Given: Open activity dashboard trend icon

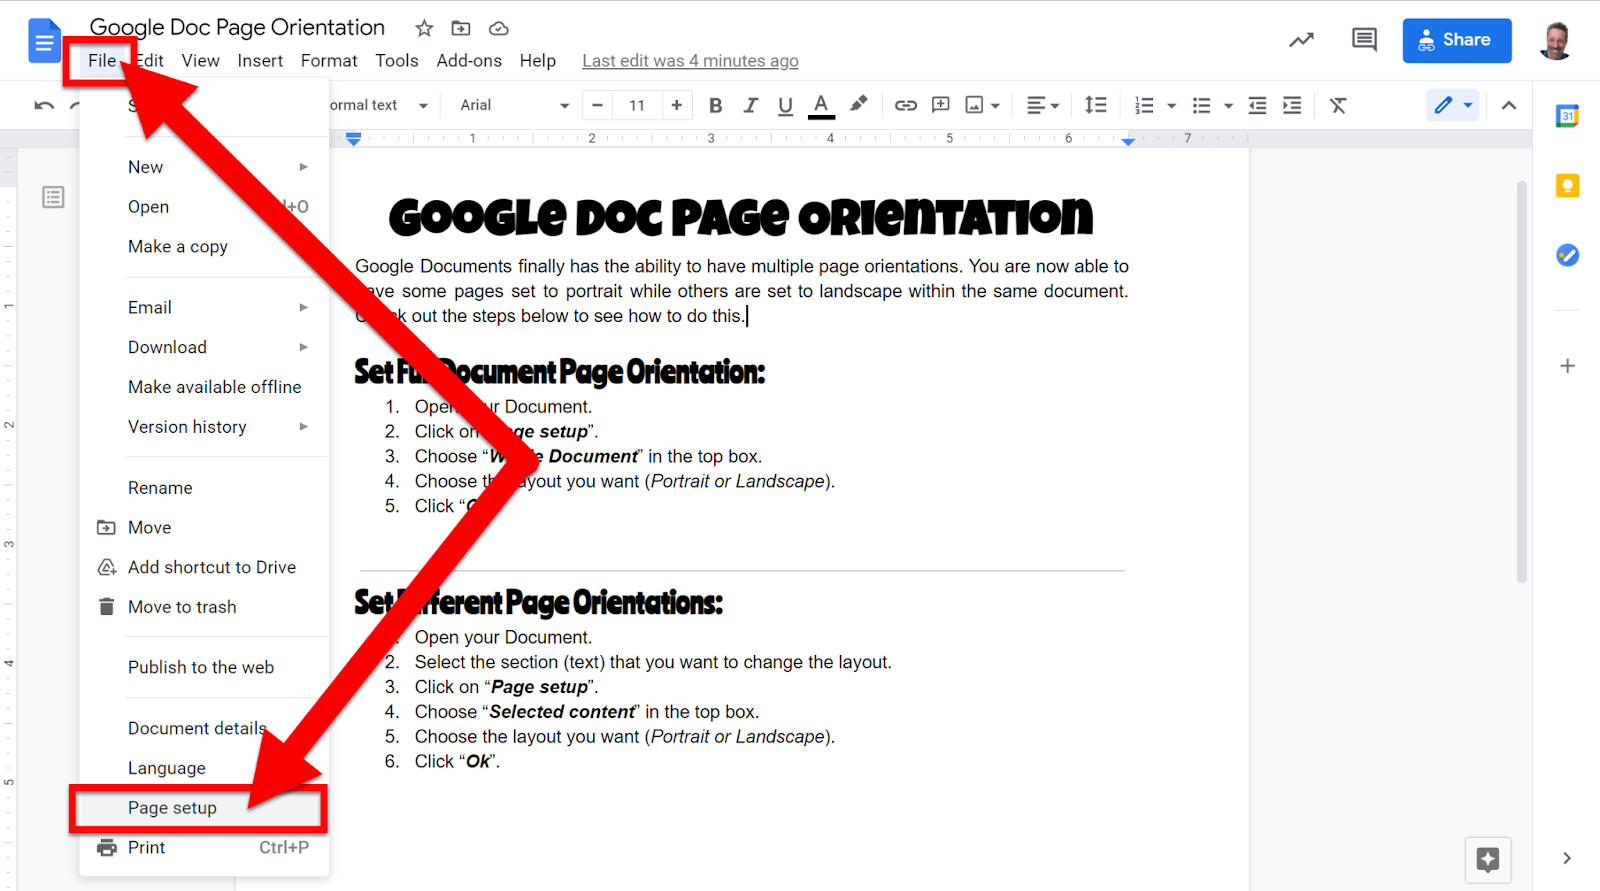Looking at the screenshot, I should [1301, 40].
